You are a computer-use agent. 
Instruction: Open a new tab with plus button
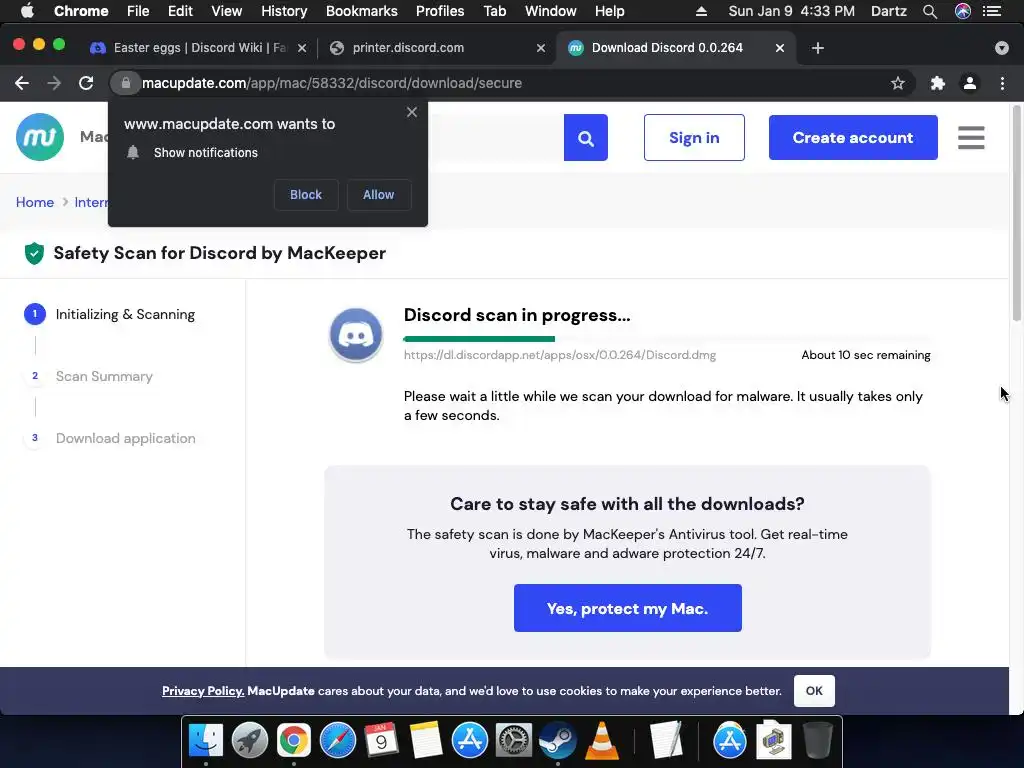[818, 48]
